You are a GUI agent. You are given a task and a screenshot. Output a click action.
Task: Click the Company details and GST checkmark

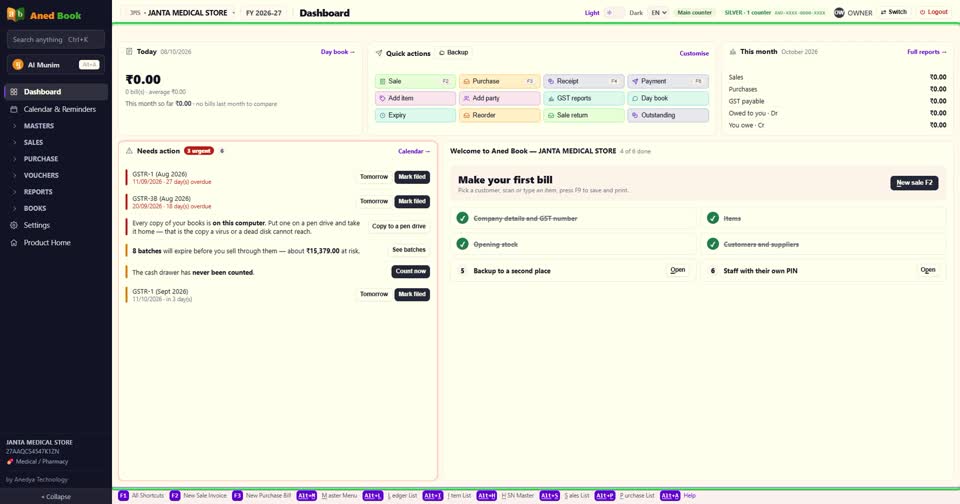click(x=462, y=218)
